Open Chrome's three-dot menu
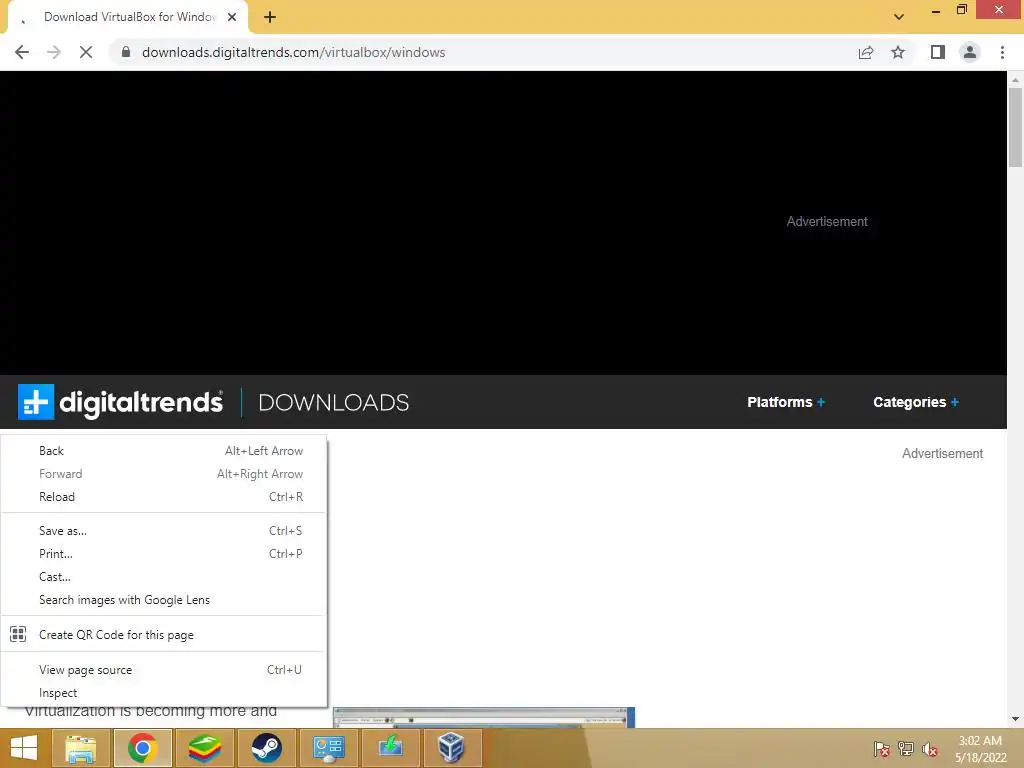Viewport: 1024px width, 768px height. (x=1002, y=52)
